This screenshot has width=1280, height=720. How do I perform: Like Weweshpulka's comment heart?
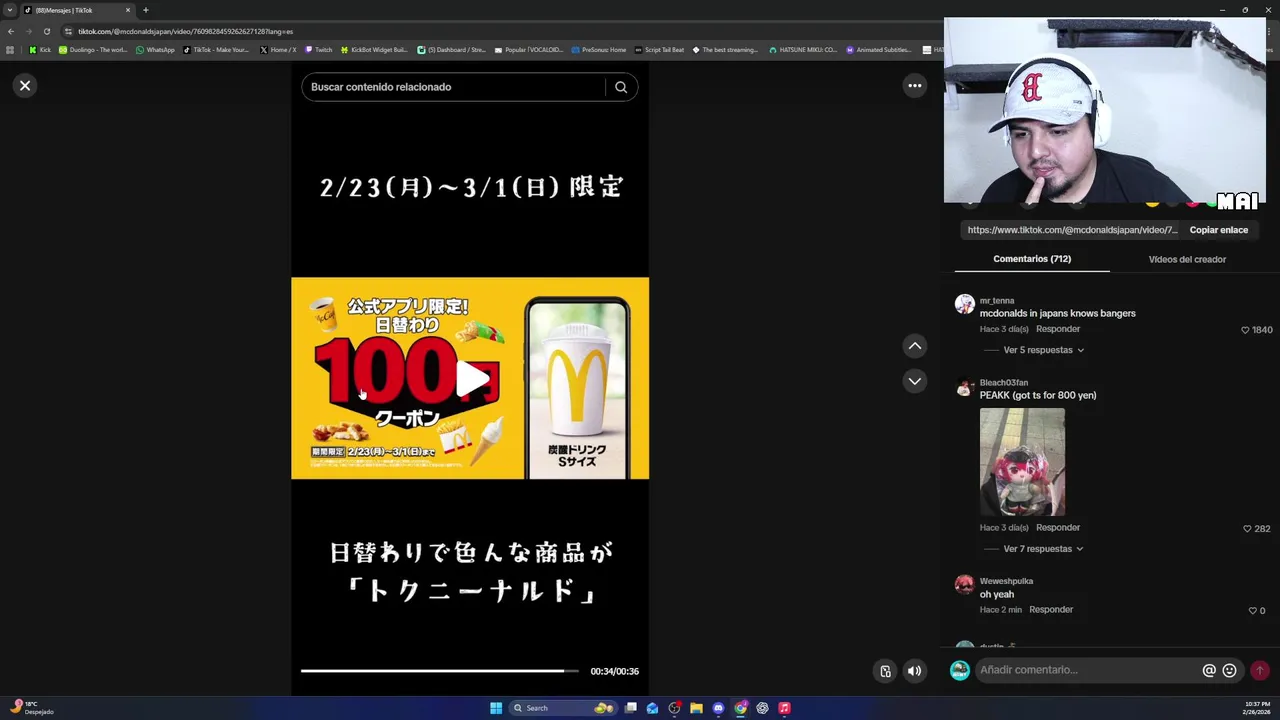click(1252, 611)
